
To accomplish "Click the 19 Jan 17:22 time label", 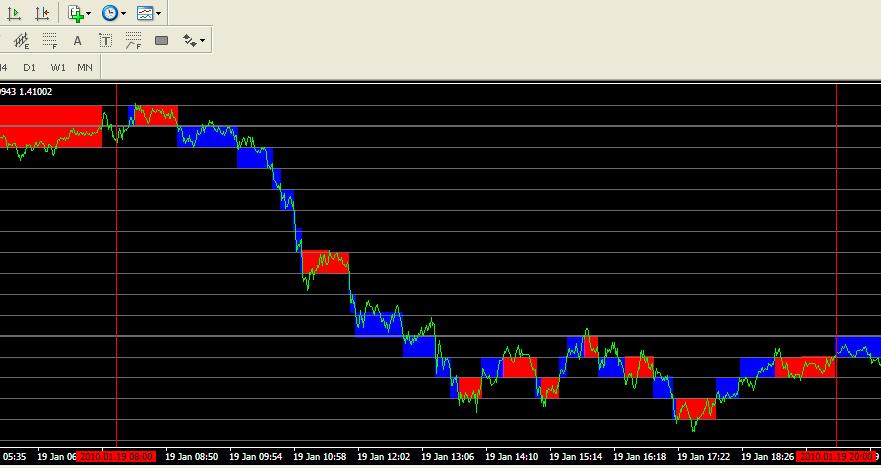I will coord(704,456).
